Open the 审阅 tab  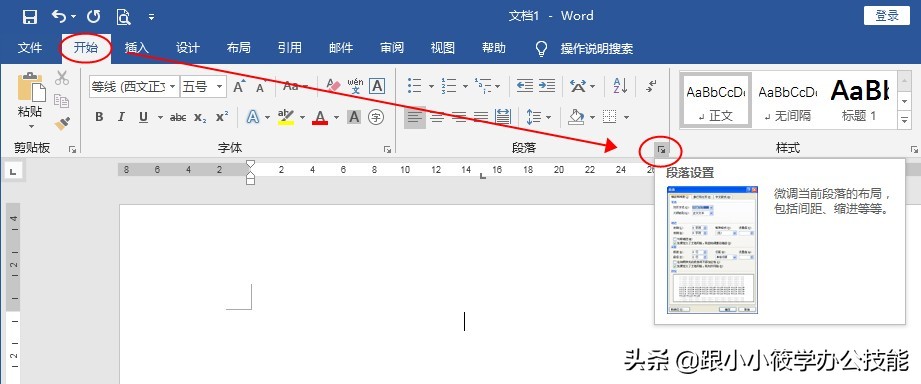coord(392,48)
